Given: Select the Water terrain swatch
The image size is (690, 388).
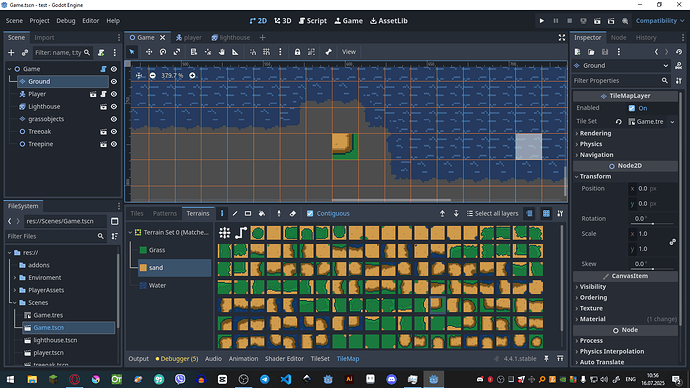Looking at the screenshot, I should [143, 286].
